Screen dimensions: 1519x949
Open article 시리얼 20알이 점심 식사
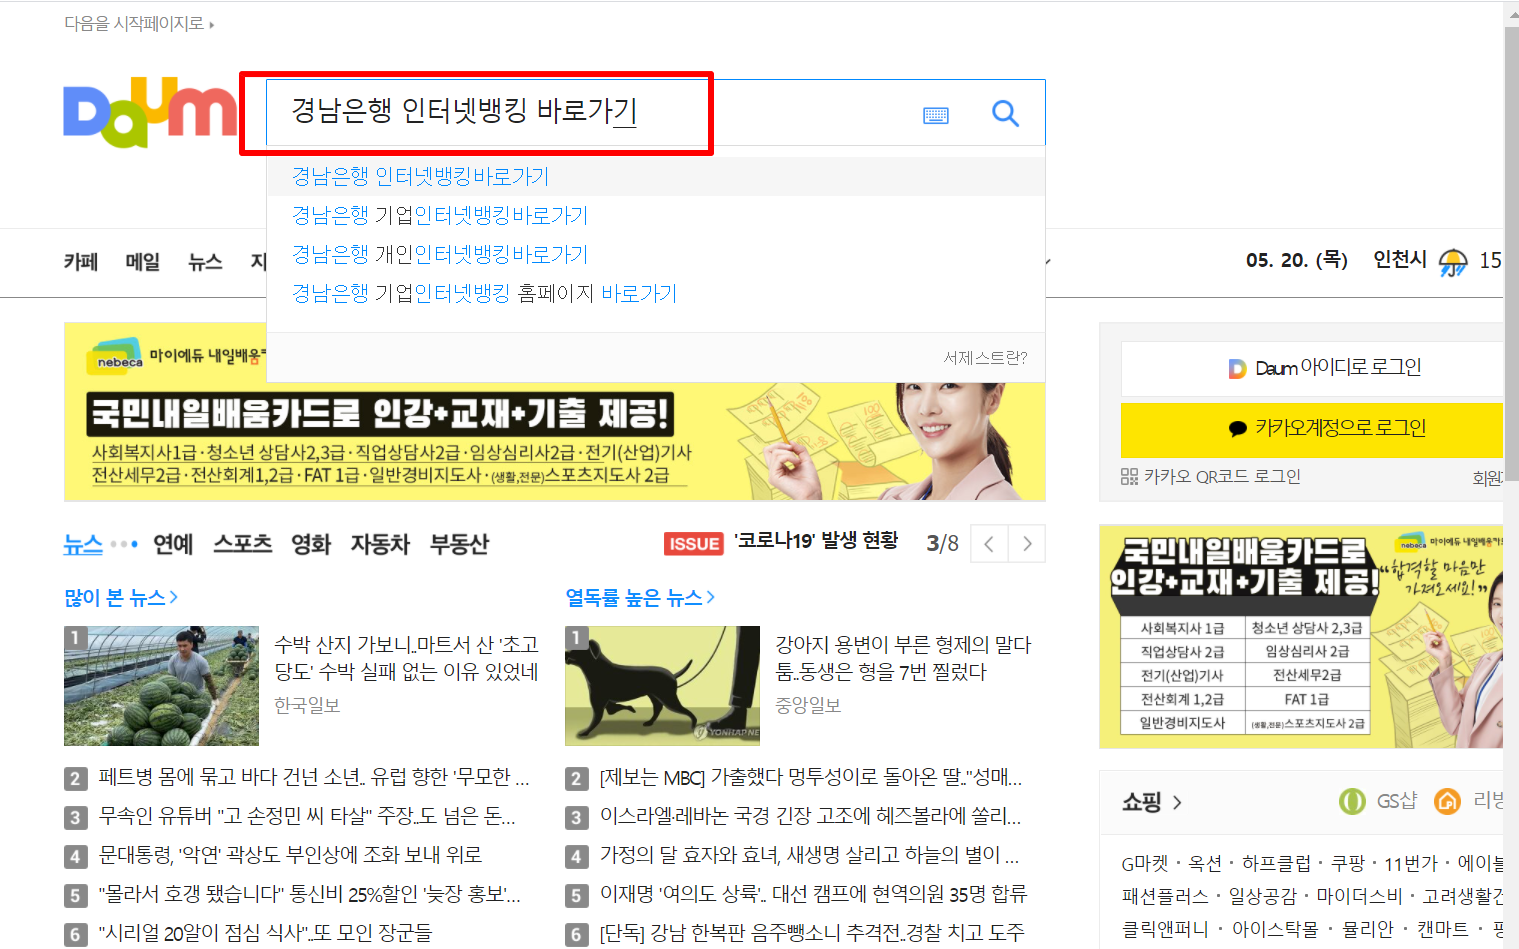265,933
